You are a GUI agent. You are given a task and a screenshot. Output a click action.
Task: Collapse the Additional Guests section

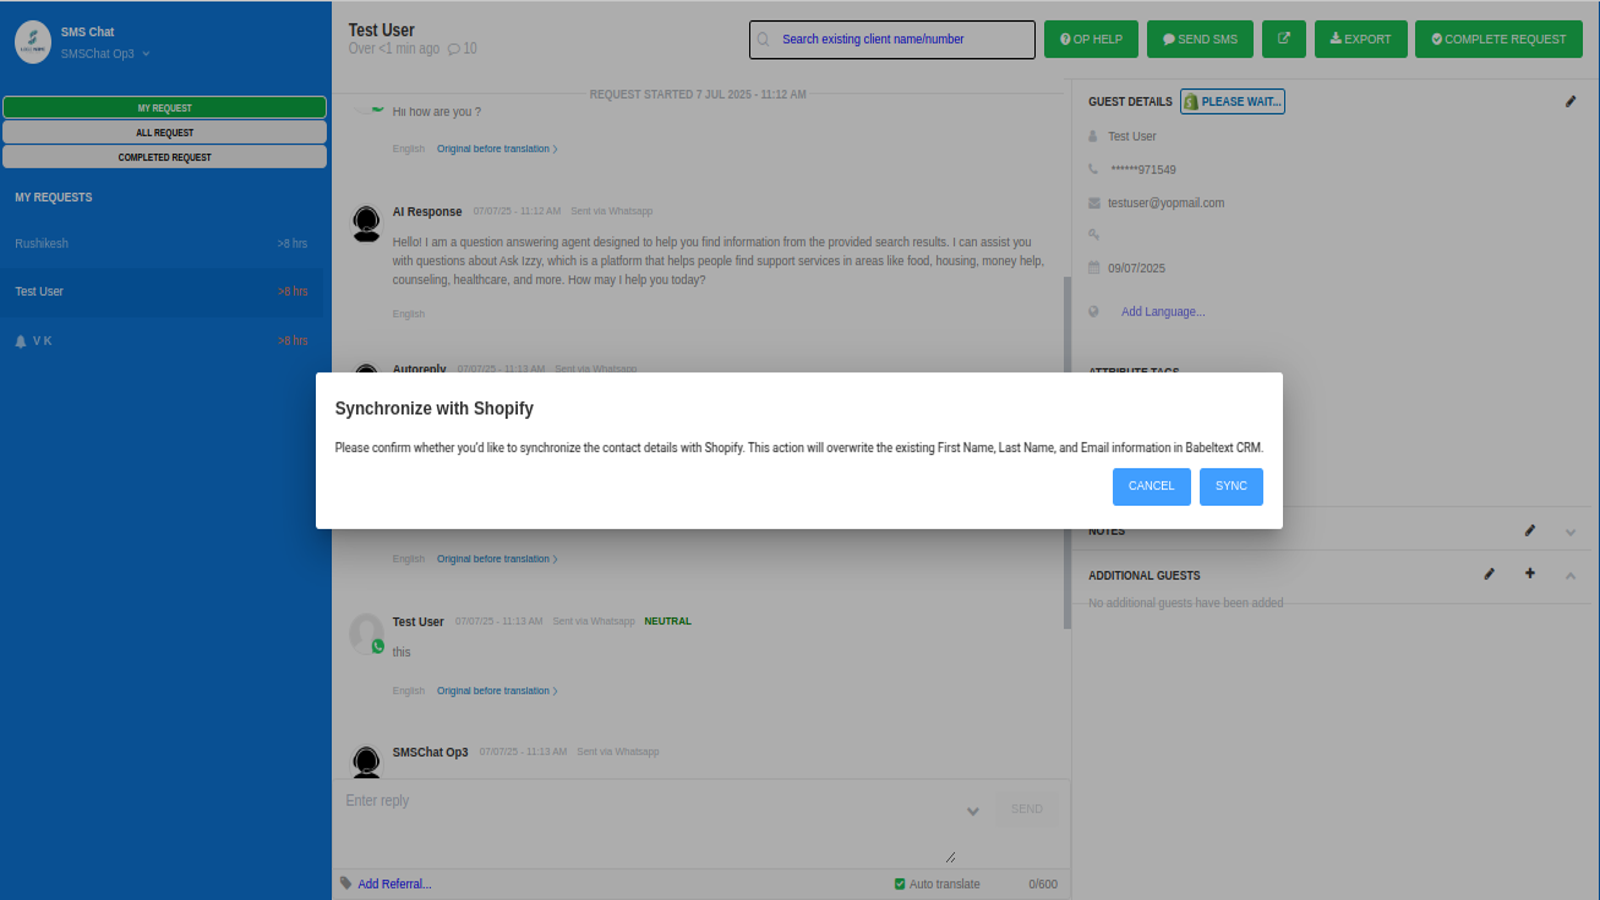1570,576
